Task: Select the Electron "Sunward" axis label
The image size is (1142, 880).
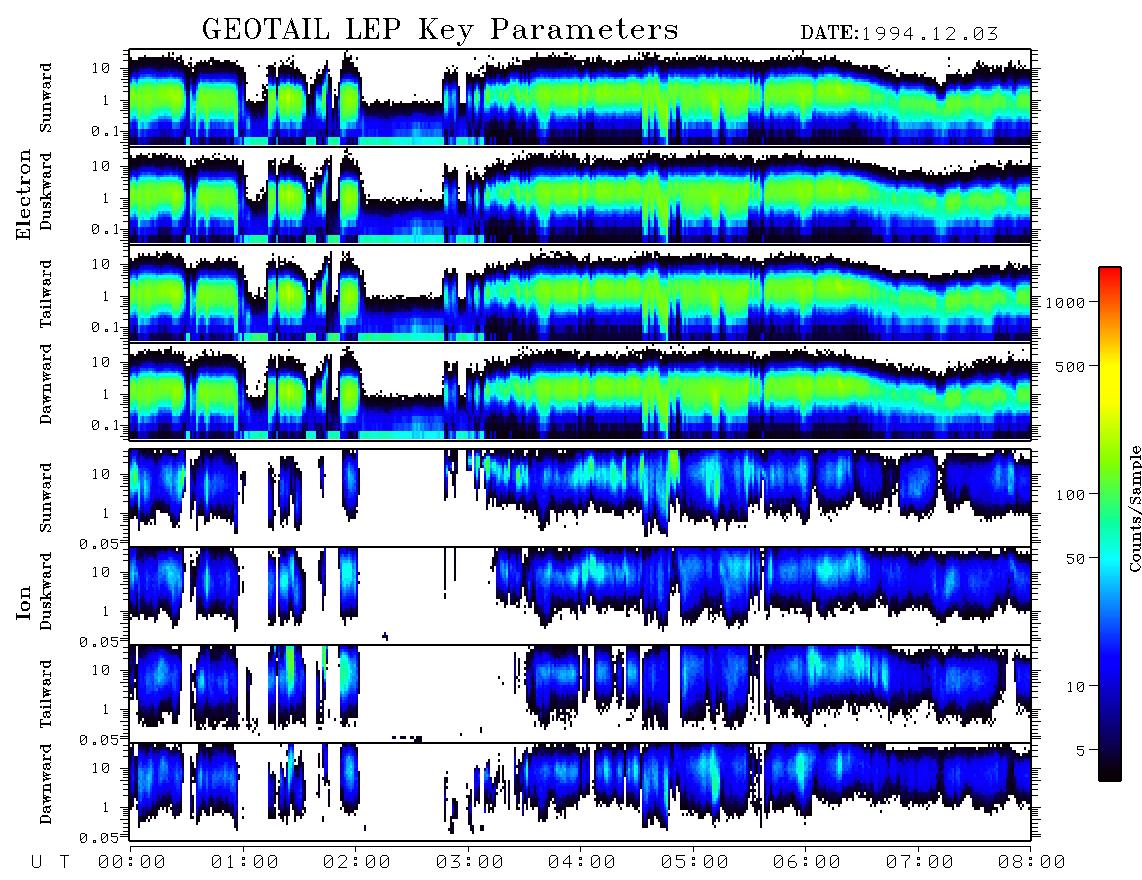Action: [x=46, y=98]
